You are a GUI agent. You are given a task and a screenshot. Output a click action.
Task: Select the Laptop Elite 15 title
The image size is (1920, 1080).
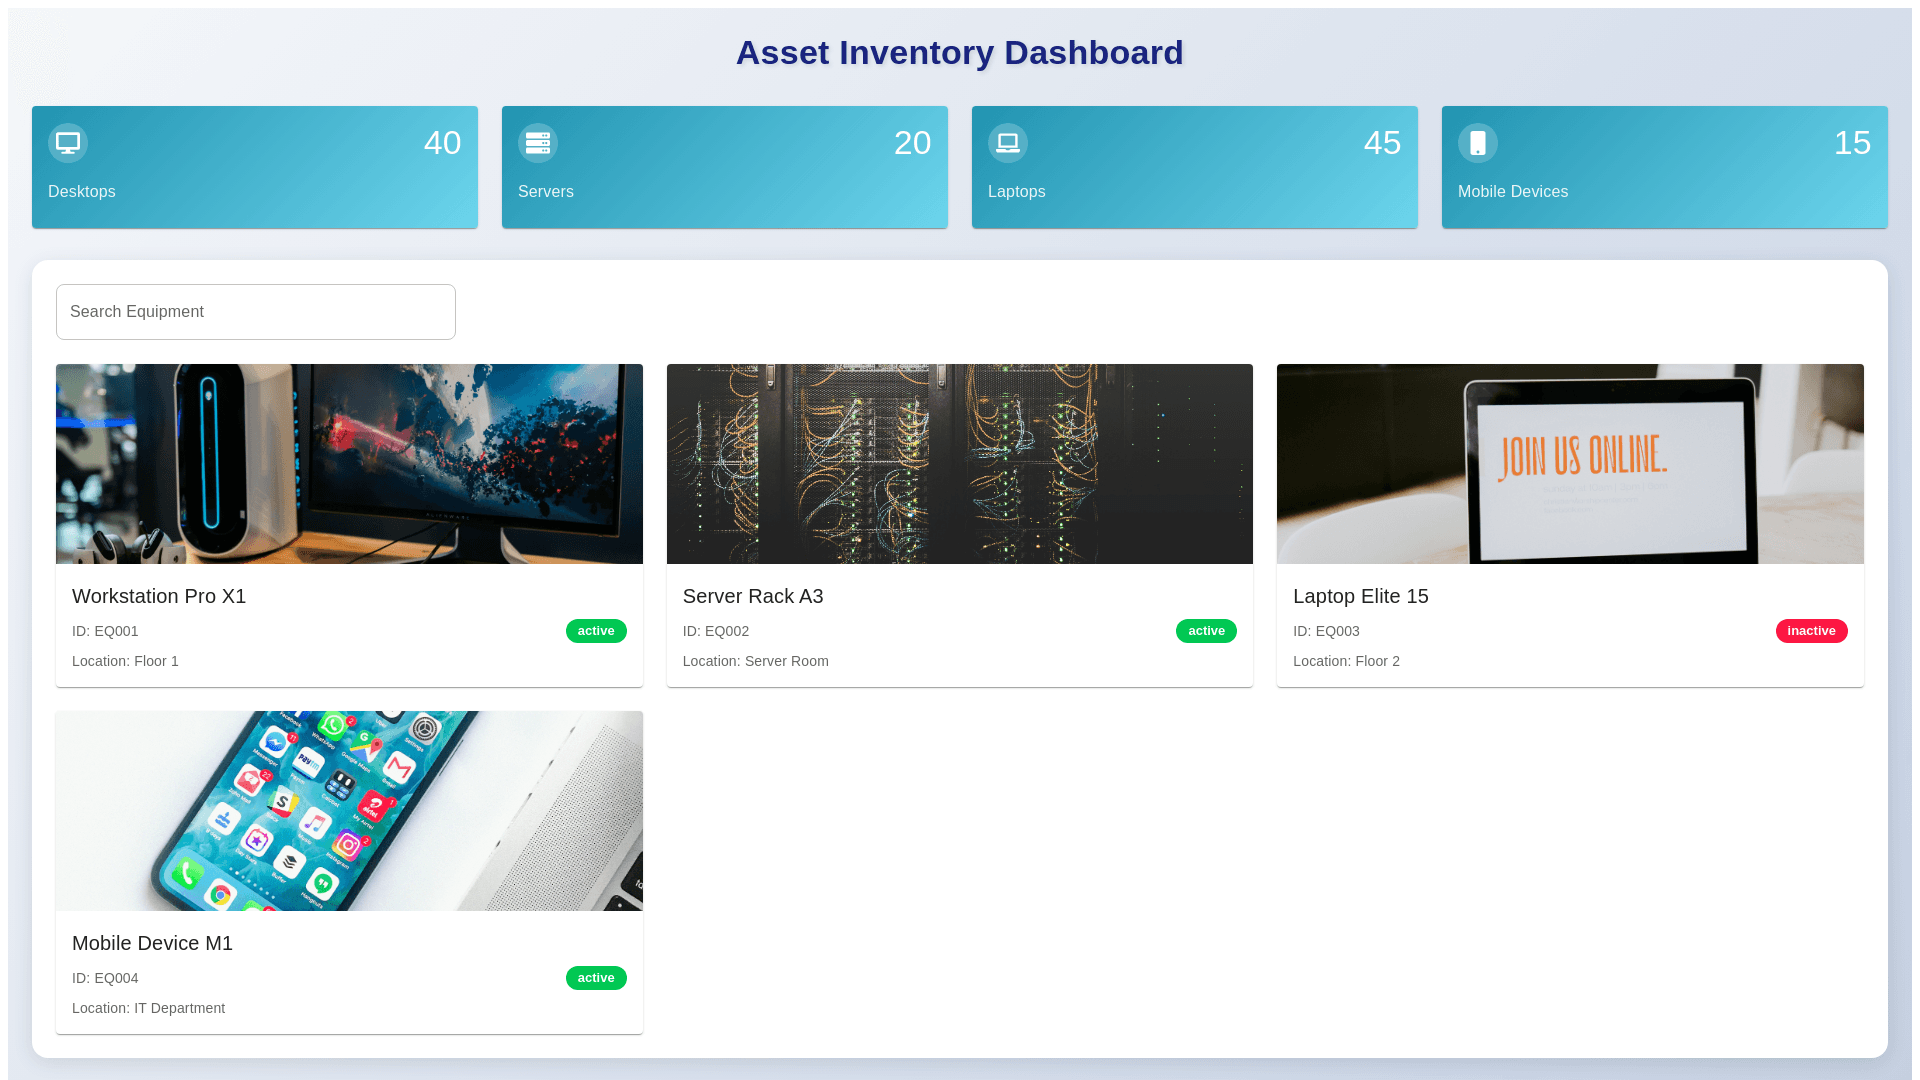point(1360,596)
